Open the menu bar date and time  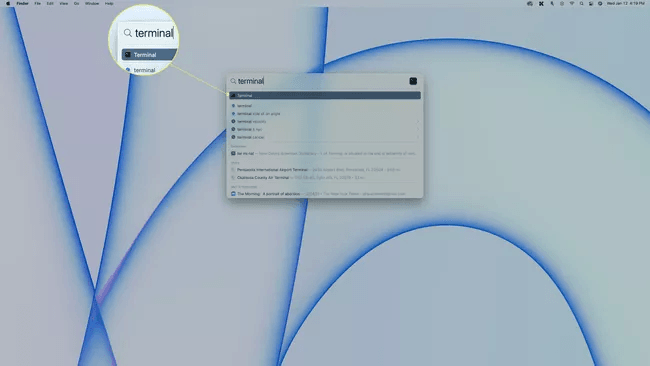(626, 3)
